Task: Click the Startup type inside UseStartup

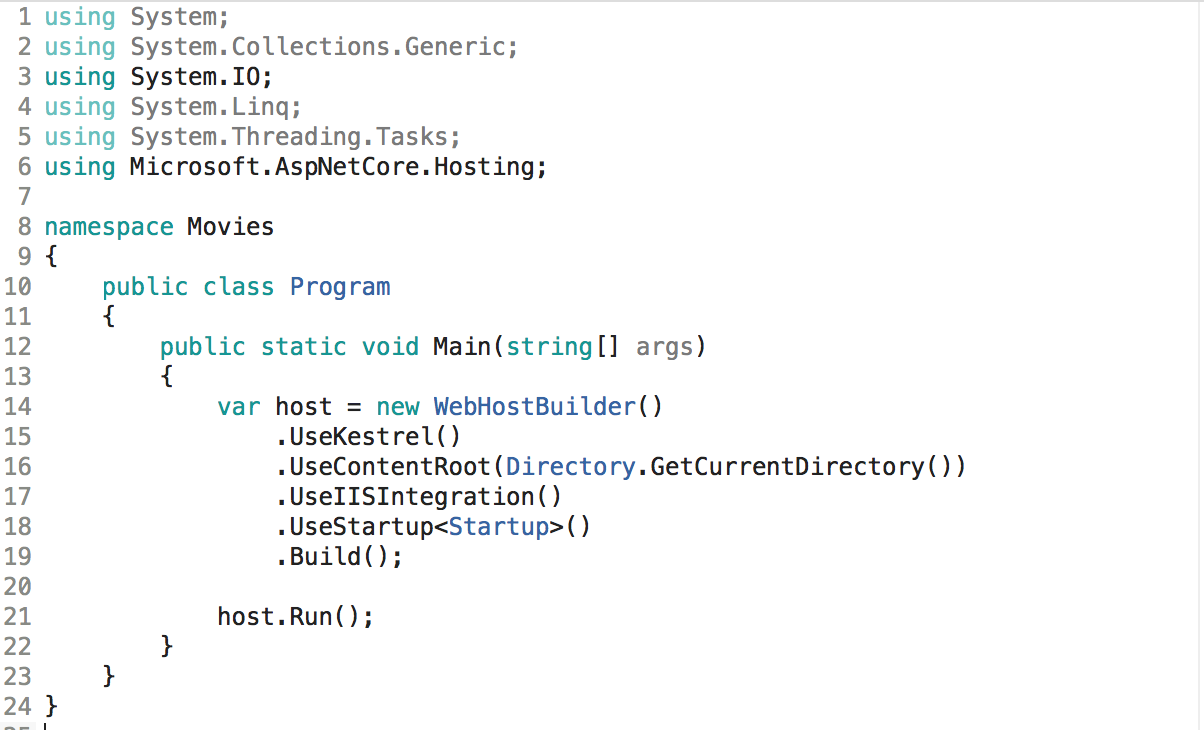Action: pyautogui.click(x=498, y=527)
